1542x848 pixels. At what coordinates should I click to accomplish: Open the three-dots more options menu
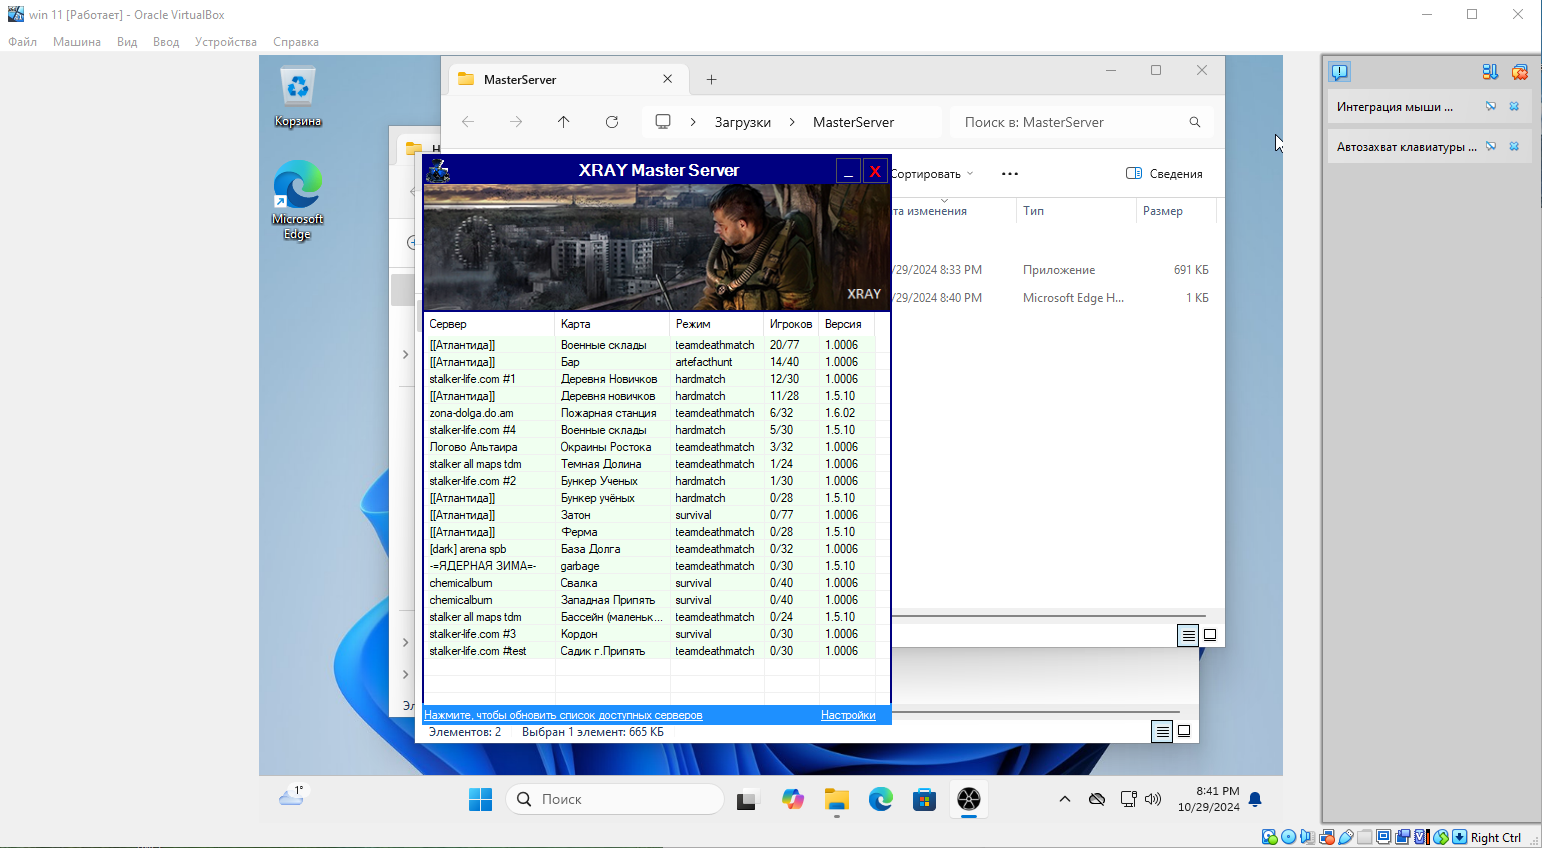pos(1010,174)
